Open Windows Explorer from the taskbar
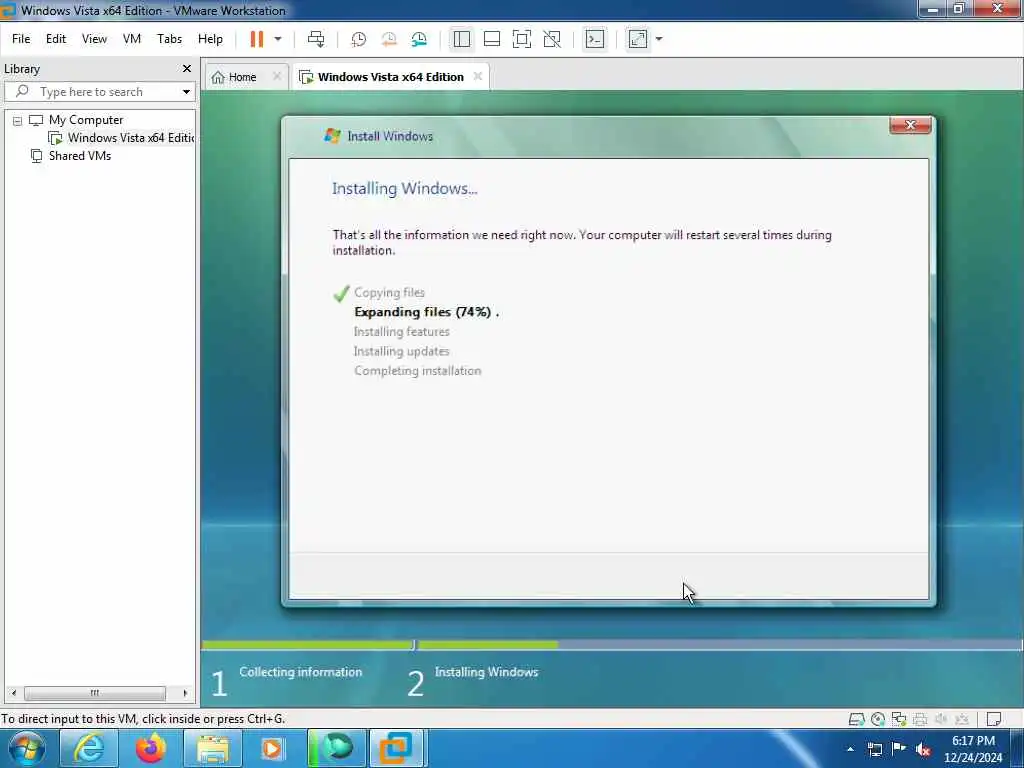 coord(212,748)
